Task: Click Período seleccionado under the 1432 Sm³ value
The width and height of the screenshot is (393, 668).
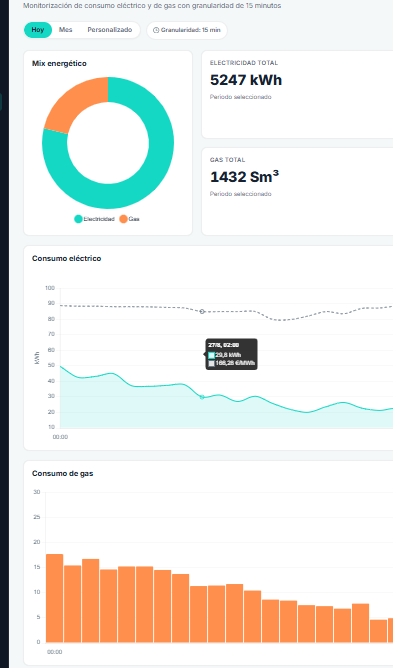Action: [x=240, y=194]
